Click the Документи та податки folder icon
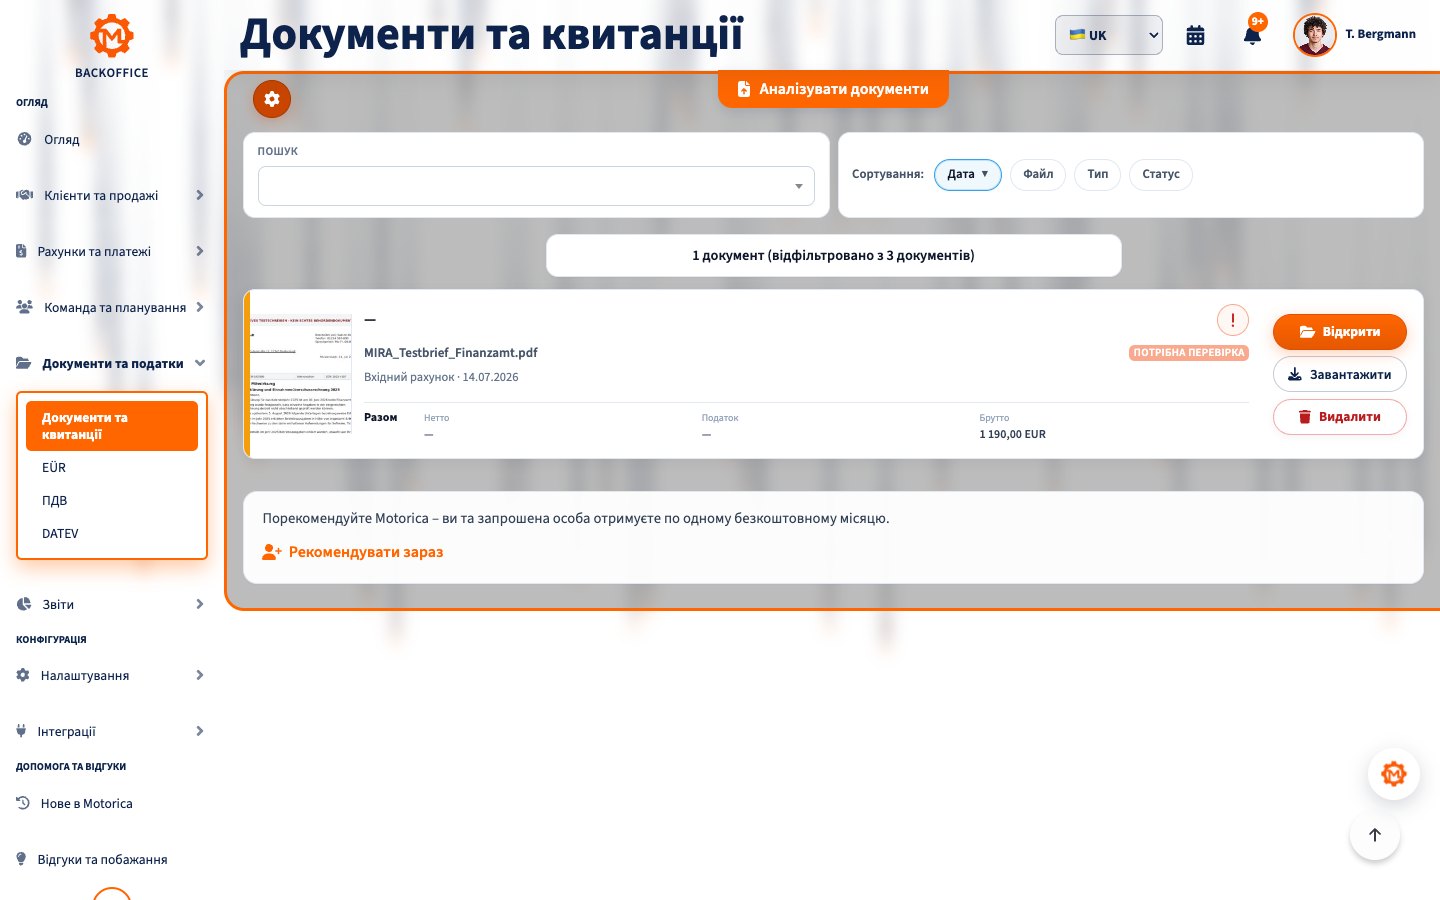 23,363
